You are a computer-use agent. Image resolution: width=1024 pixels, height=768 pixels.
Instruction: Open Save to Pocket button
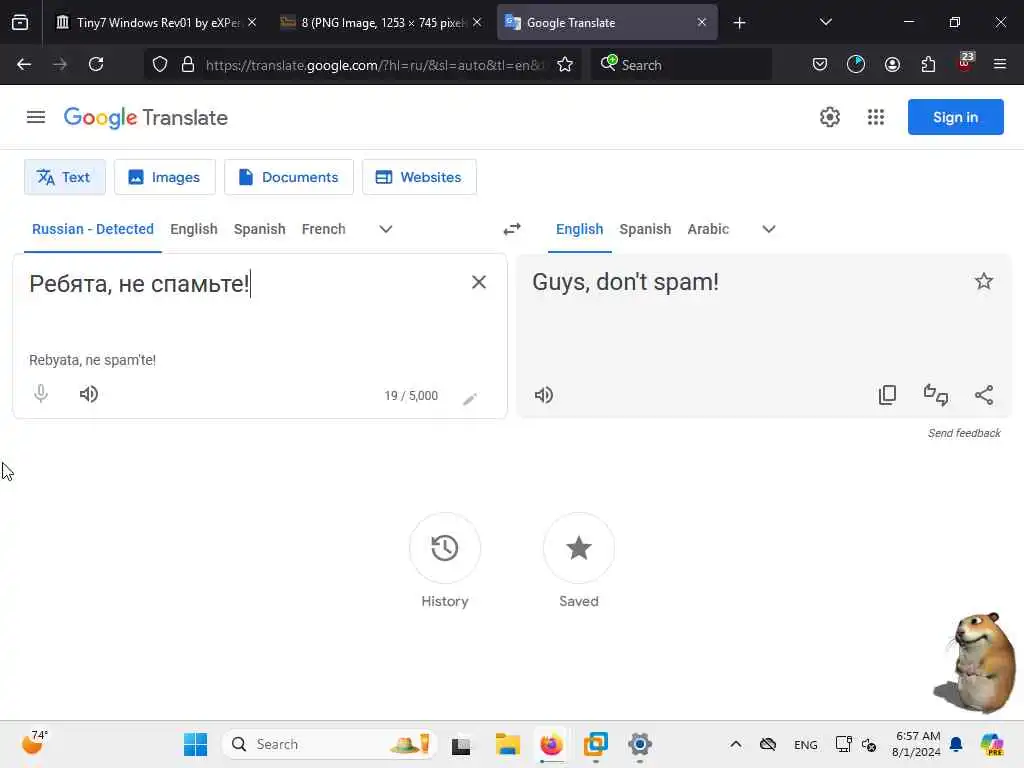(820, 65)
